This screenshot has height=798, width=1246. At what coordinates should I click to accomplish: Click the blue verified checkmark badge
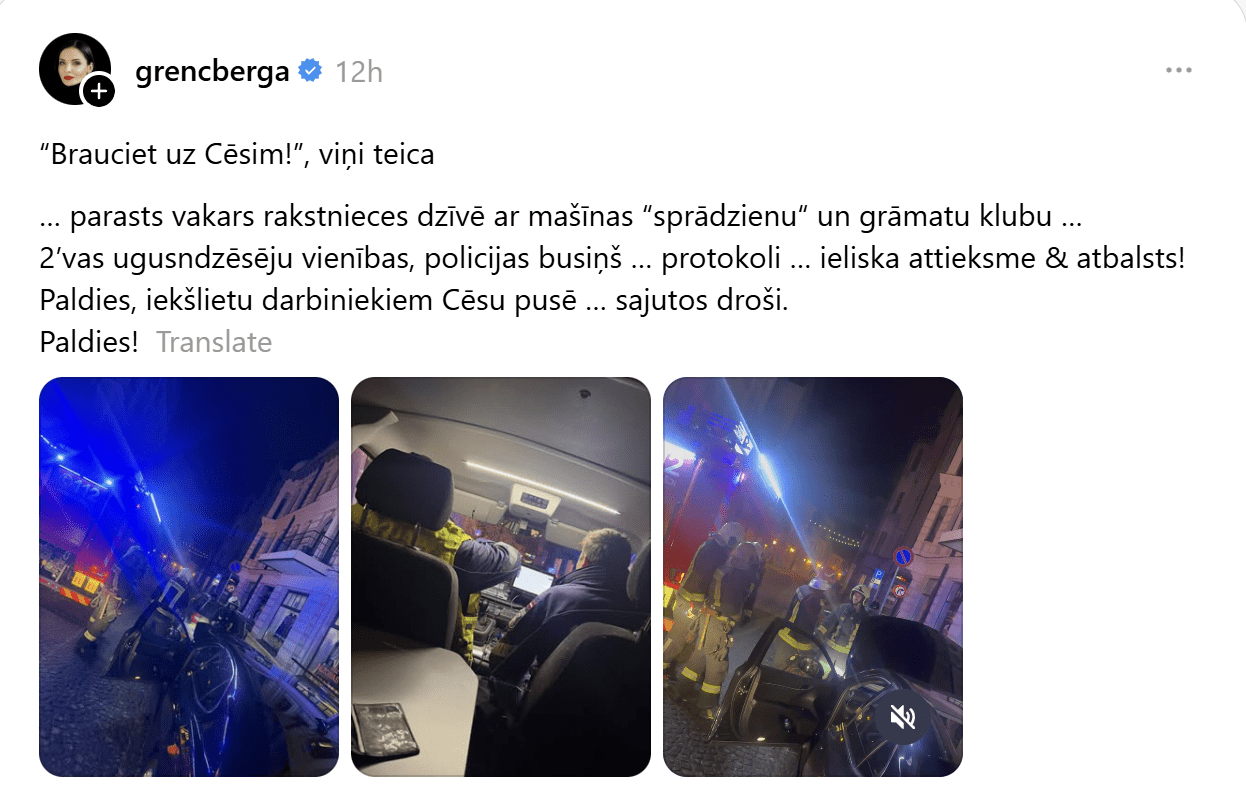311,71
